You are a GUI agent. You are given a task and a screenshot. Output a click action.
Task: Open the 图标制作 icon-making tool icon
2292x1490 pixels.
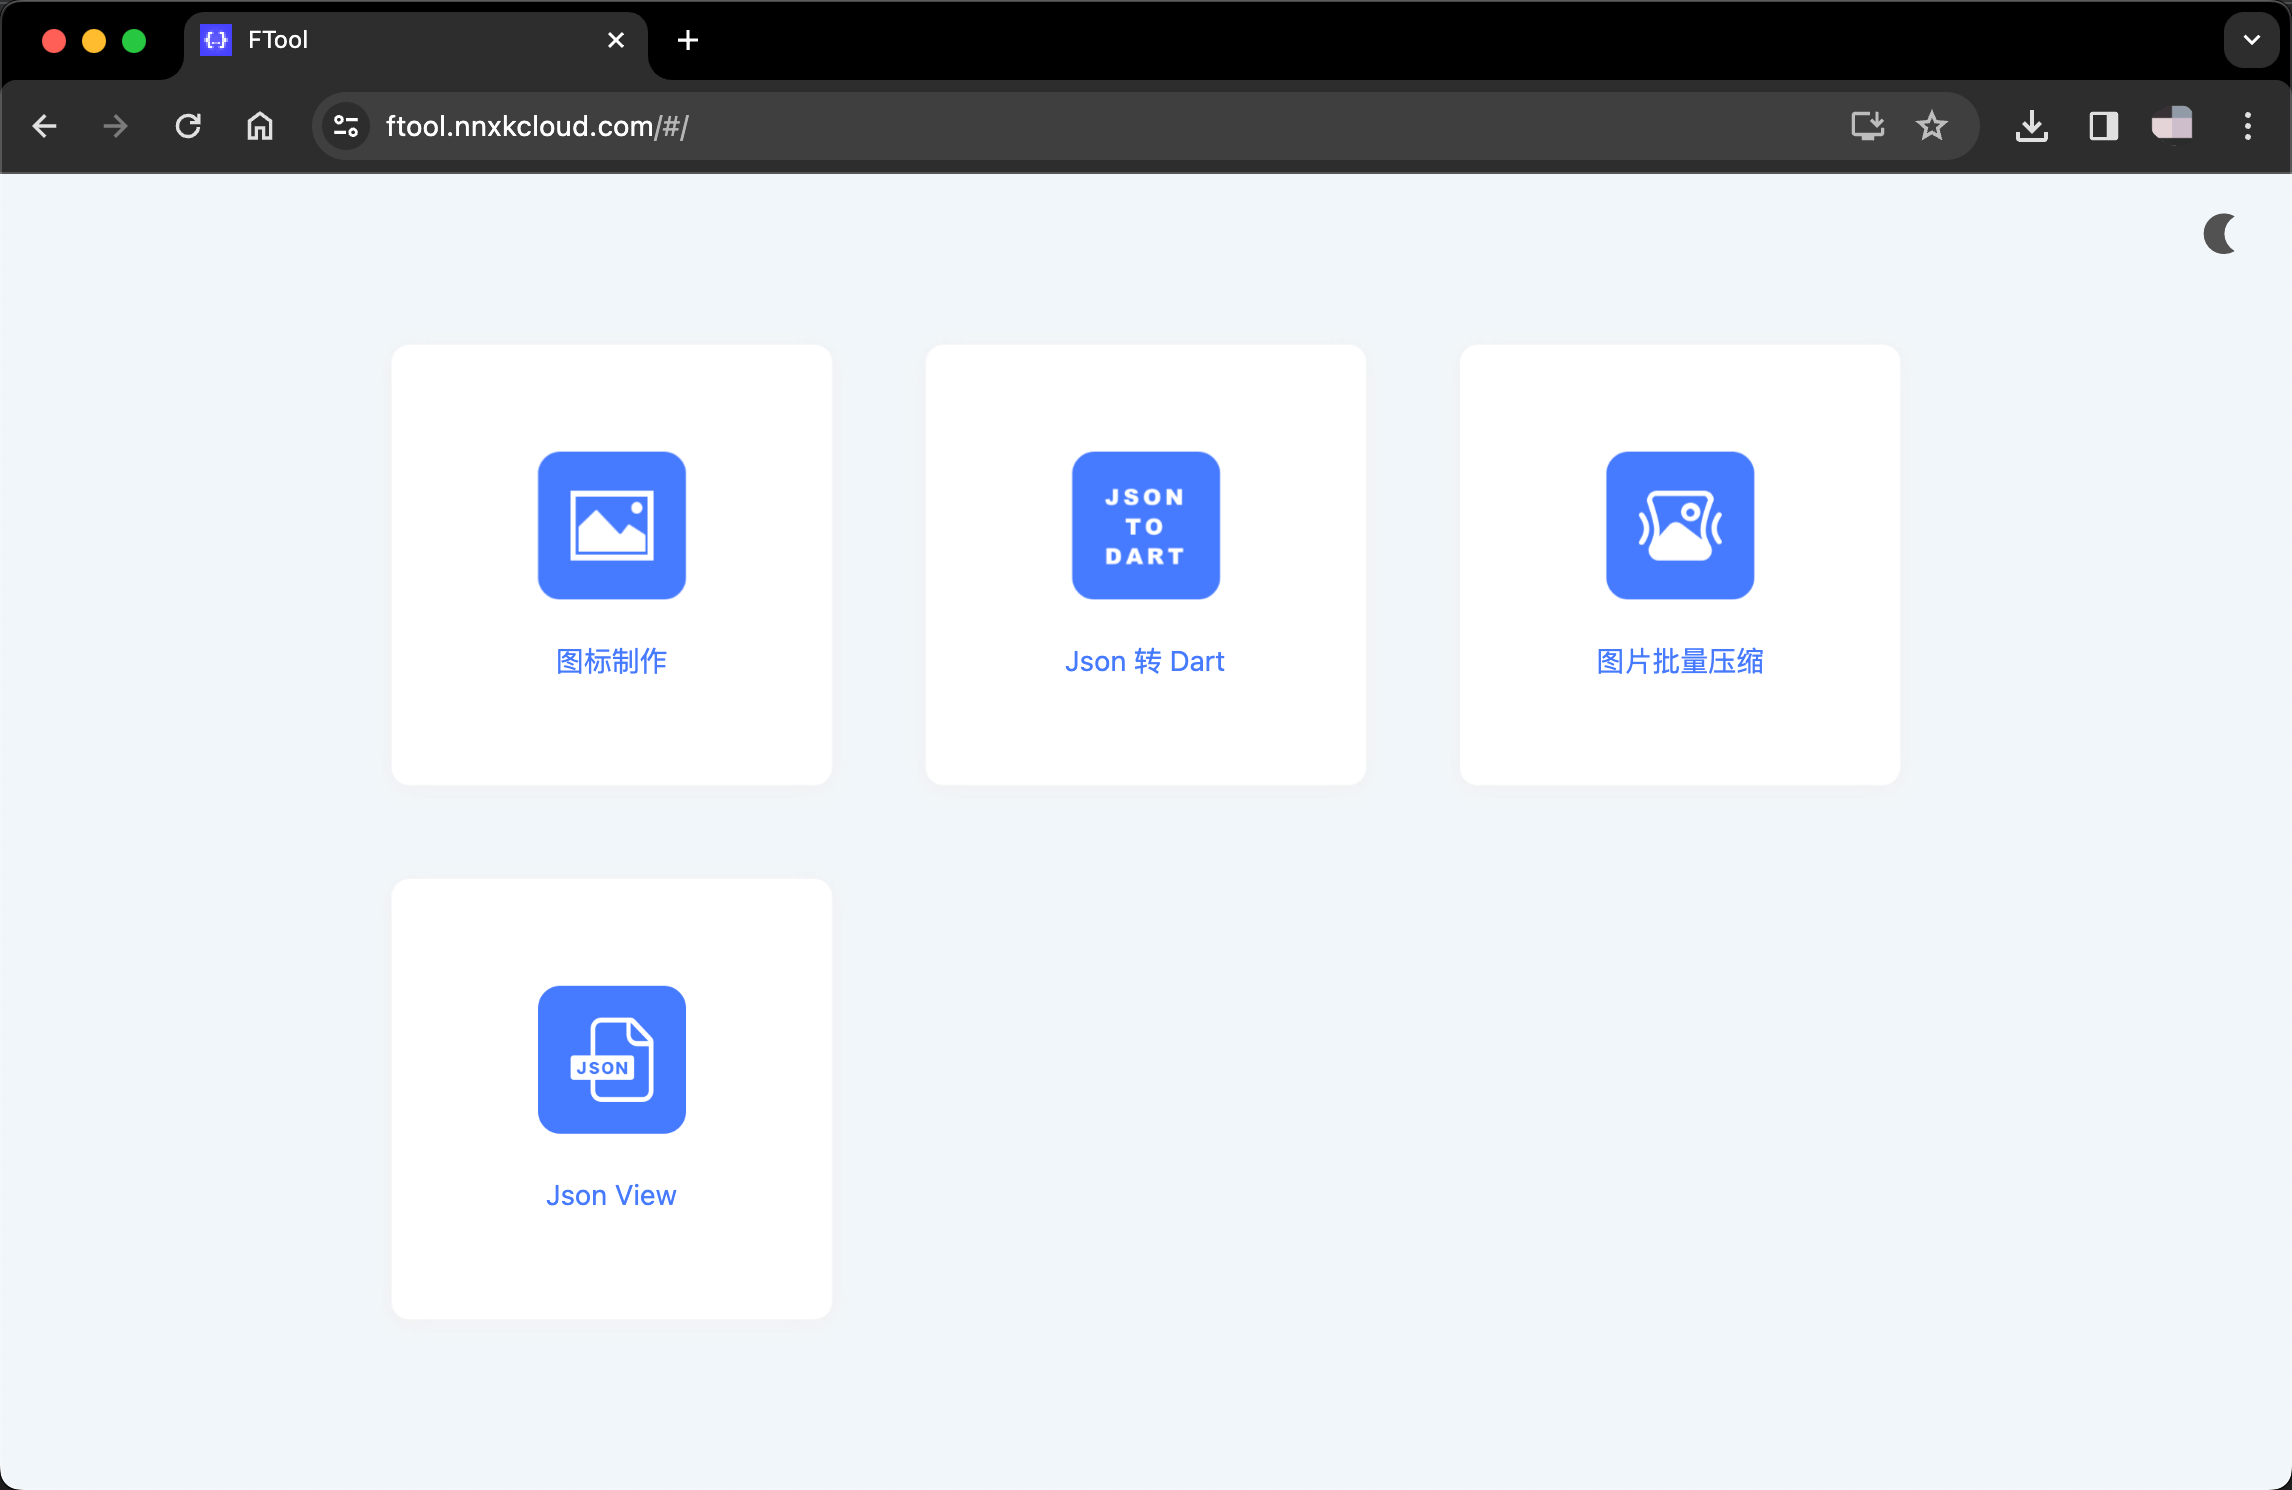611,525
